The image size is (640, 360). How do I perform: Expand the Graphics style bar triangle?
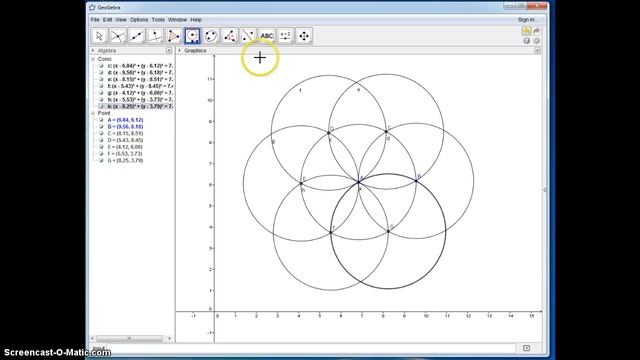pos(180,51)
